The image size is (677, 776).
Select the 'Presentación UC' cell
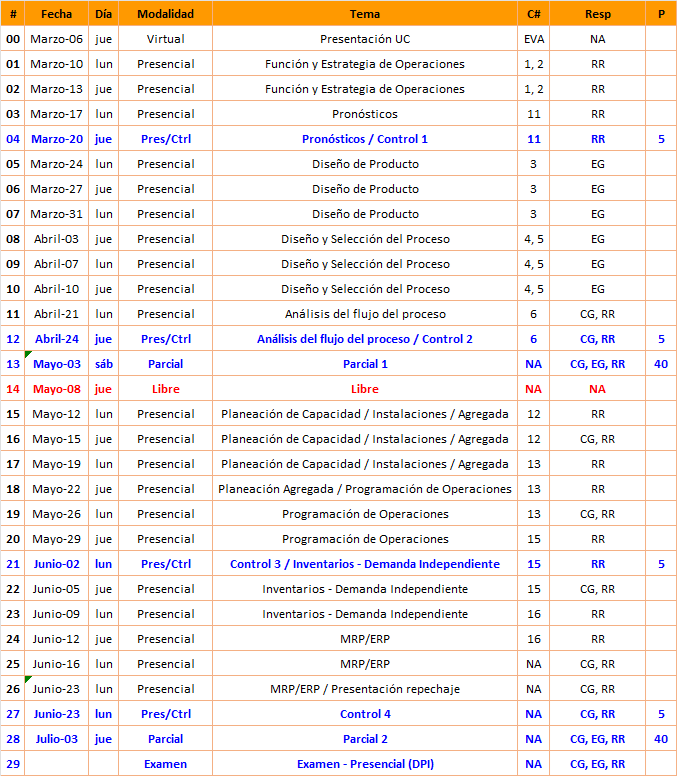365,39
